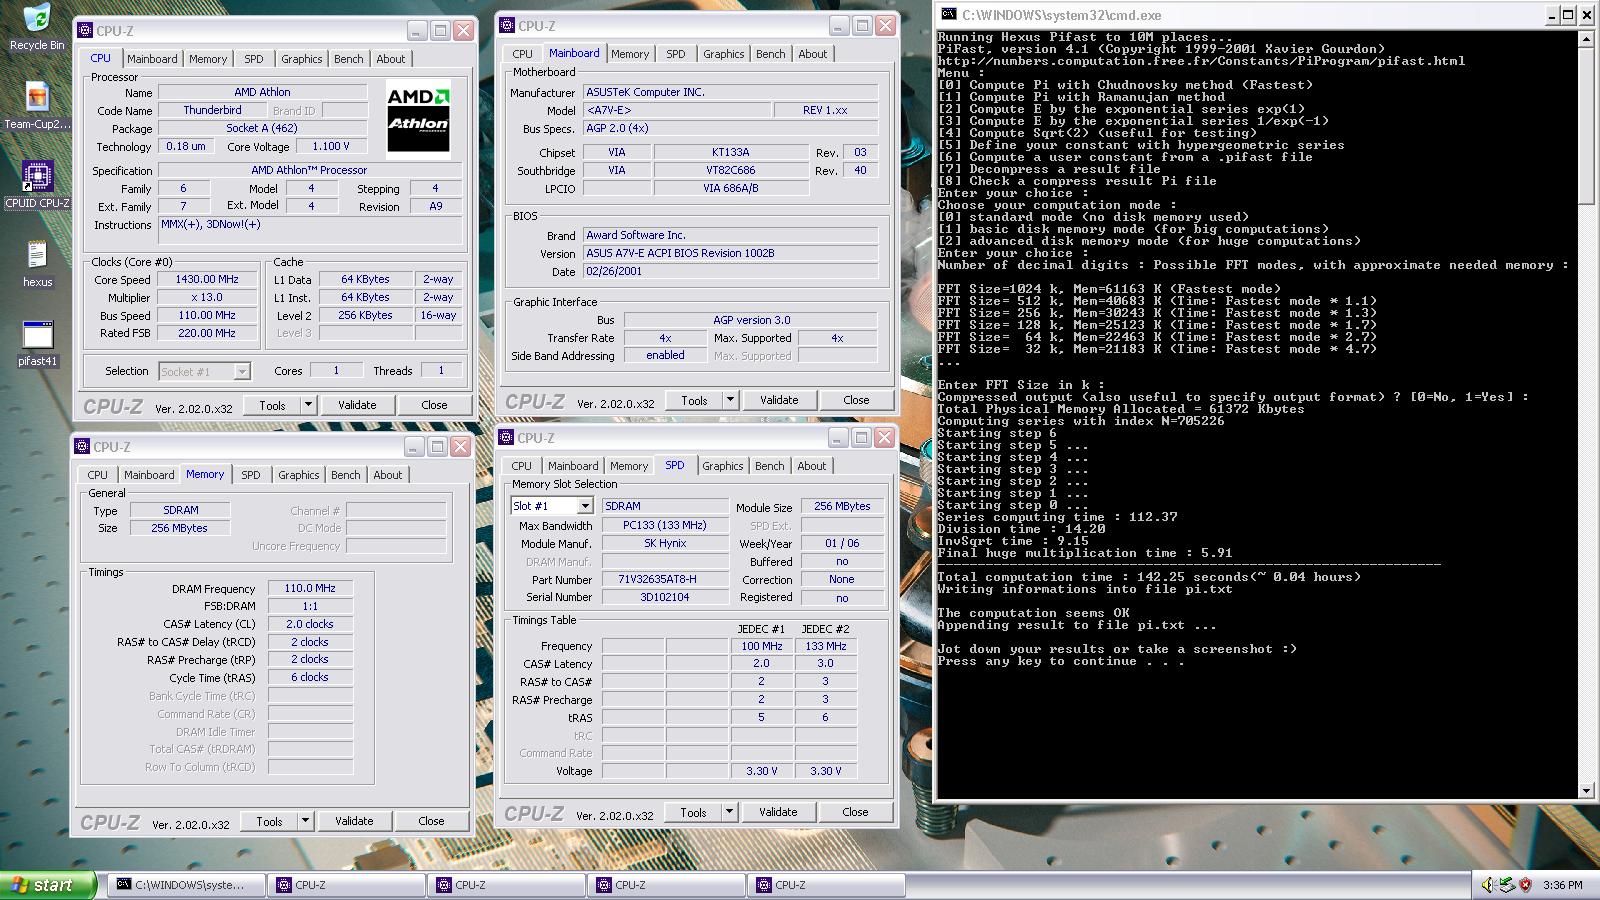Click the cmd window scrollbar thumb
Image resolution: width=1600 pixels, height=900 pixels.
coord(1585,125)
